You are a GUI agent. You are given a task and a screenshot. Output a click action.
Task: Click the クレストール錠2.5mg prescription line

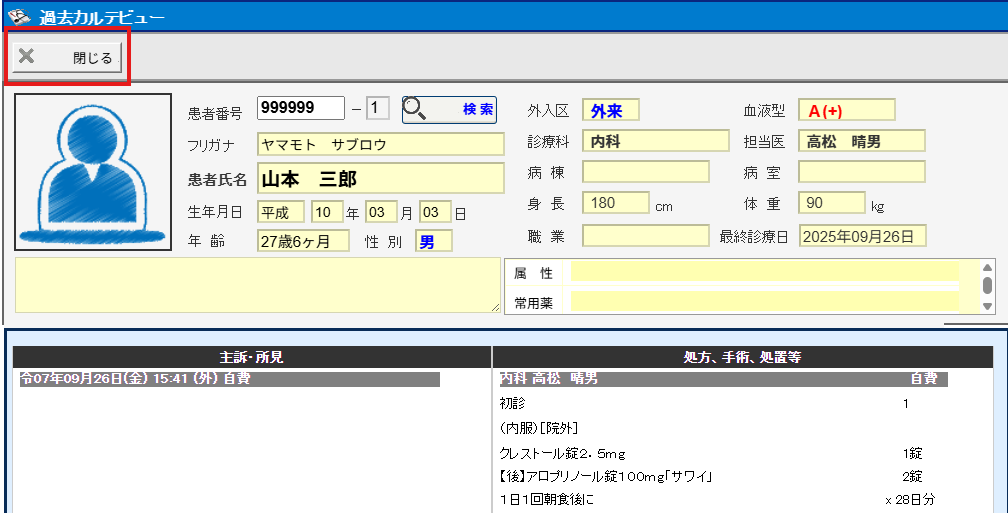[x=562, y=453]
